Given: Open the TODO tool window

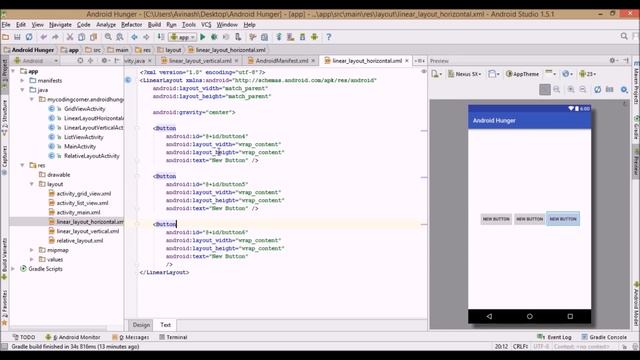Looking at the screenshot, I should tap(24, 337).
